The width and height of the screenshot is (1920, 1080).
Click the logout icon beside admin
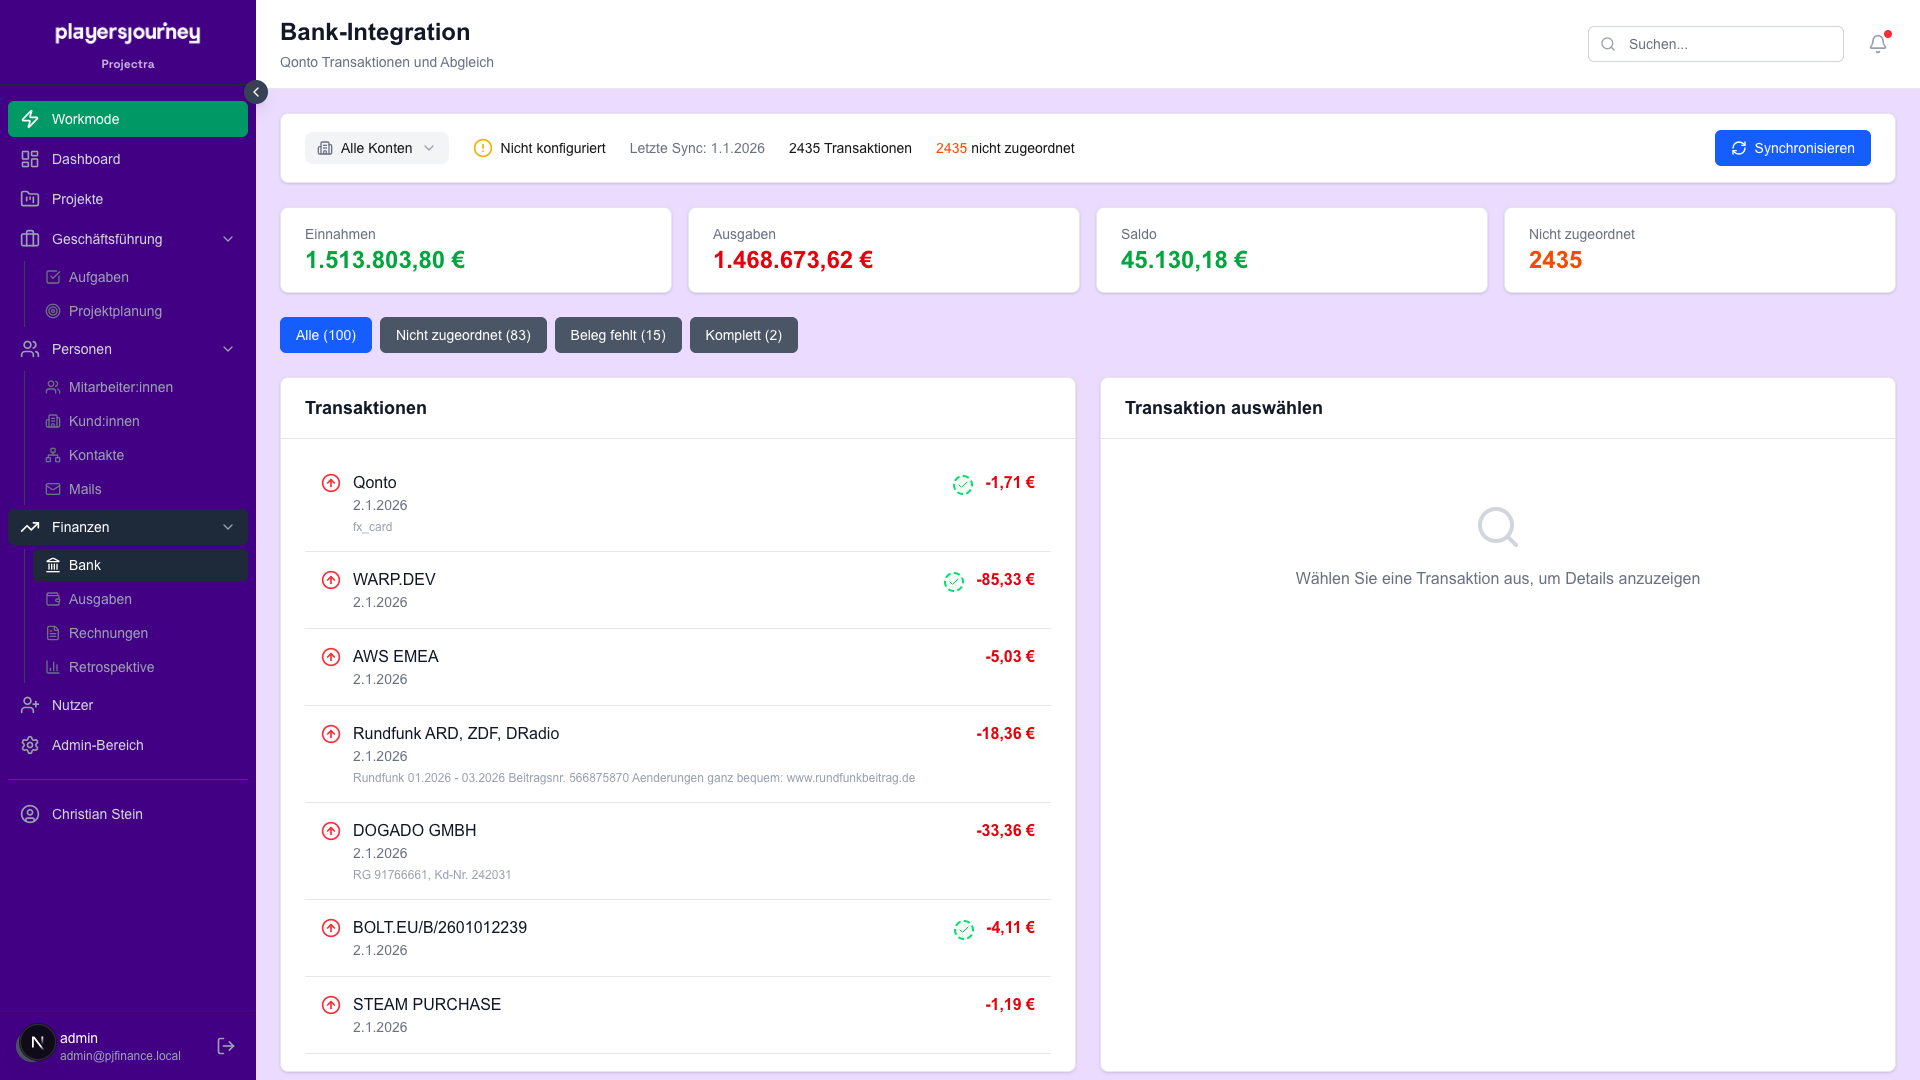226,1046
